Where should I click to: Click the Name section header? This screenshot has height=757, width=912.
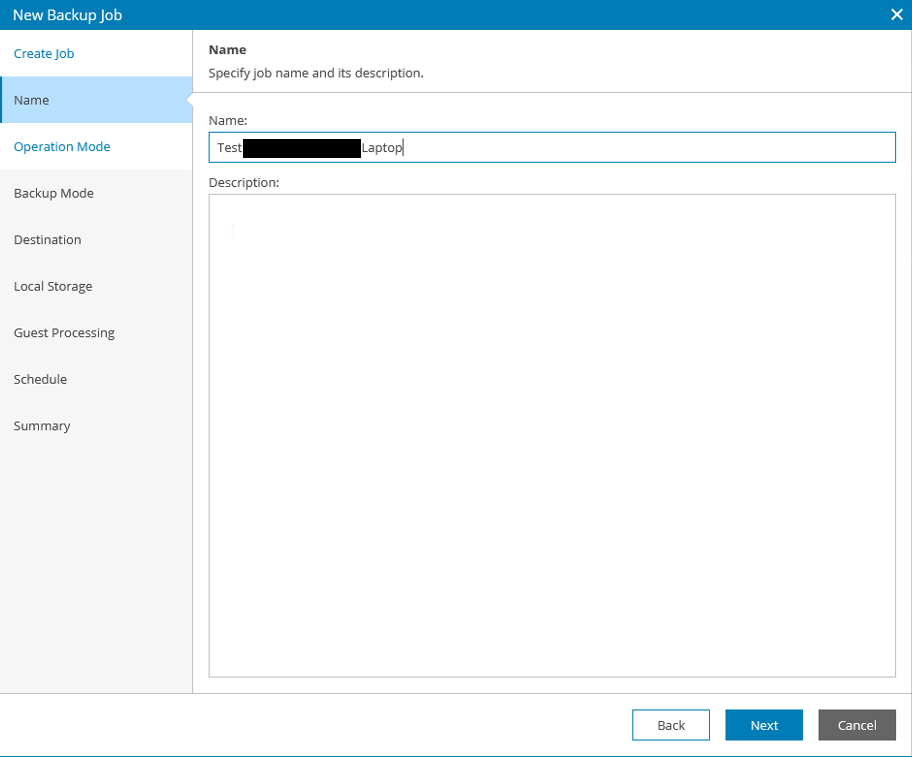tap(227, 49)
